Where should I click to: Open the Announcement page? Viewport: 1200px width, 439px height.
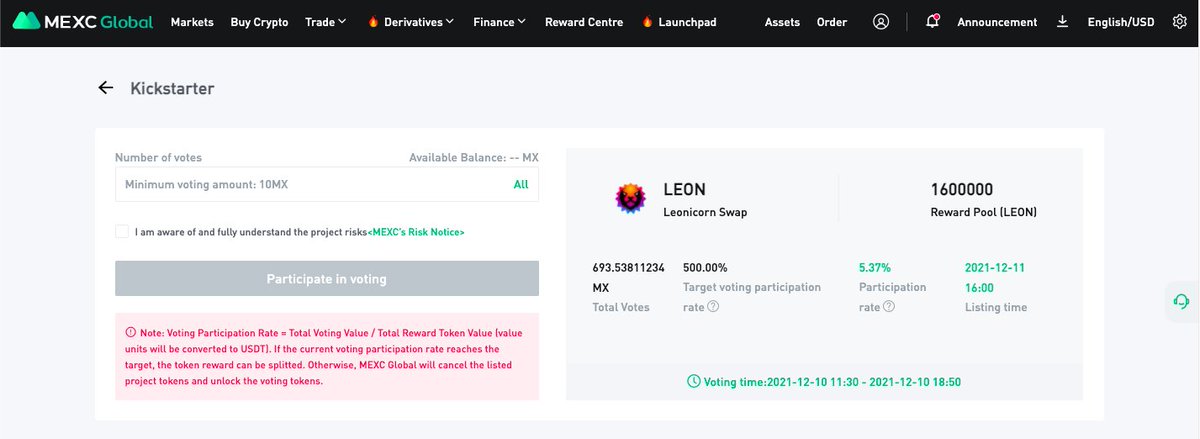997,22
